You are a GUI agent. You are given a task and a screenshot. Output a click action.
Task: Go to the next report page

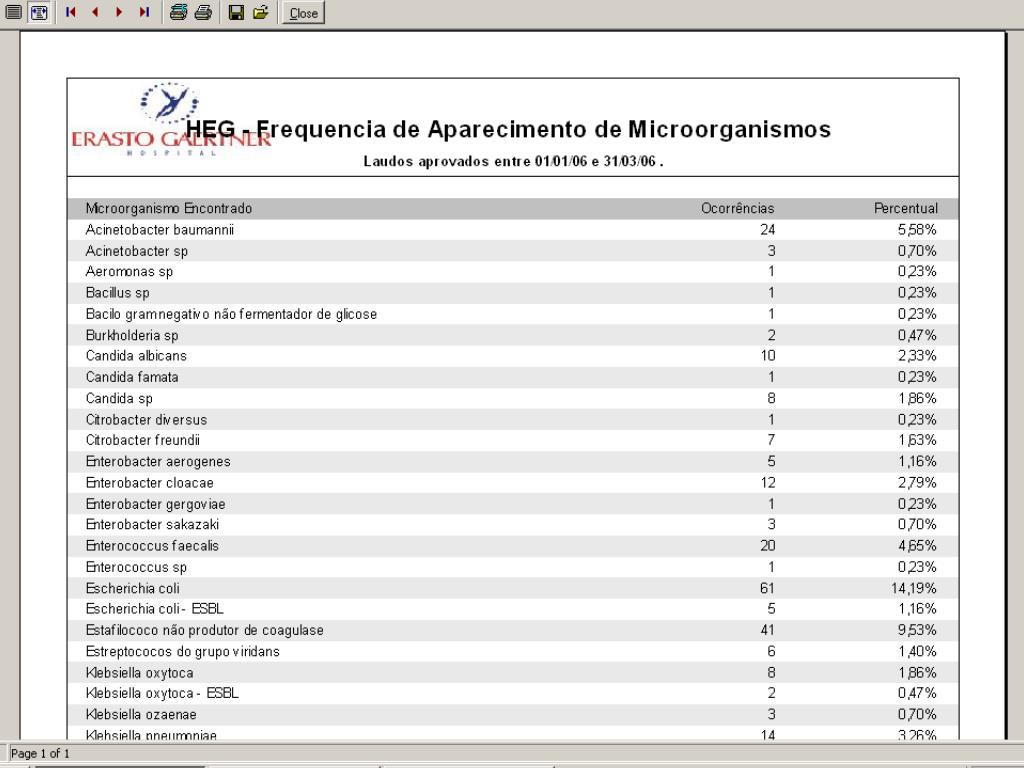pyautogui.click(x=120, y=12)
